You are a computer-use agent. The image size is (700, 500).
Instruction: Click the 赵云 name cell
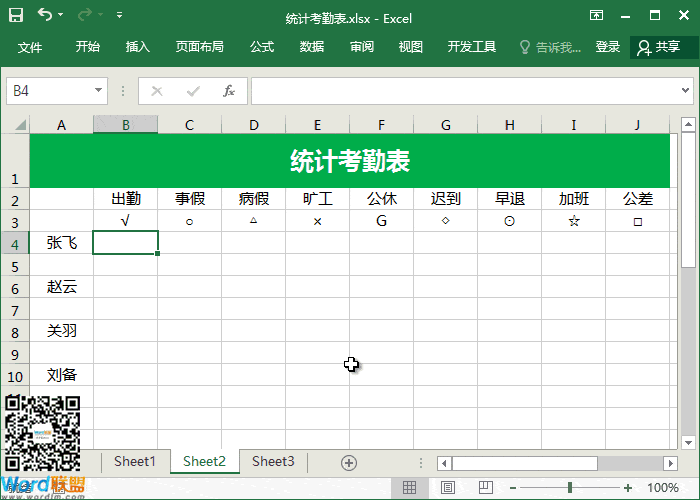62,287
